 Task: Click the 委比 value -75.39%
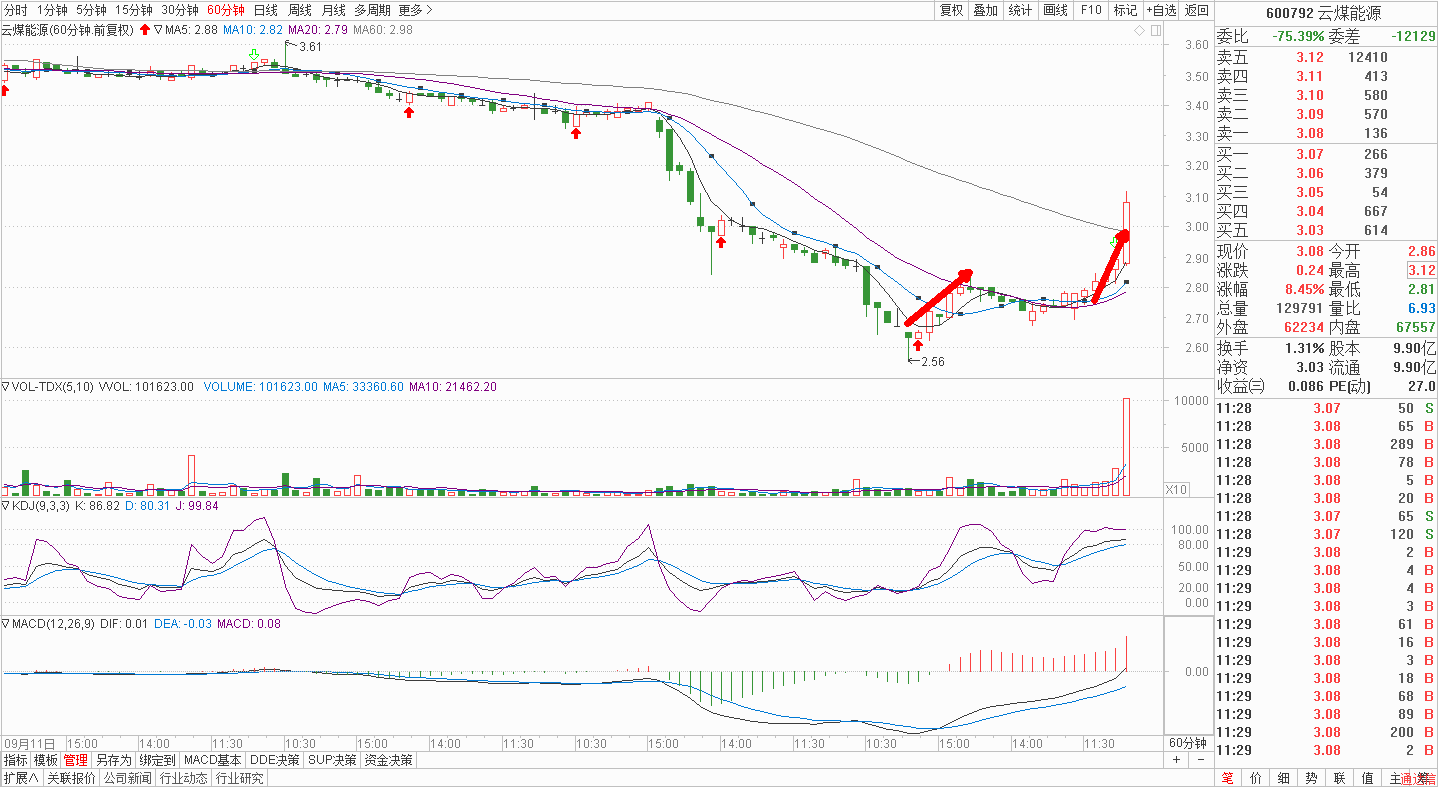click(1298, 37)
